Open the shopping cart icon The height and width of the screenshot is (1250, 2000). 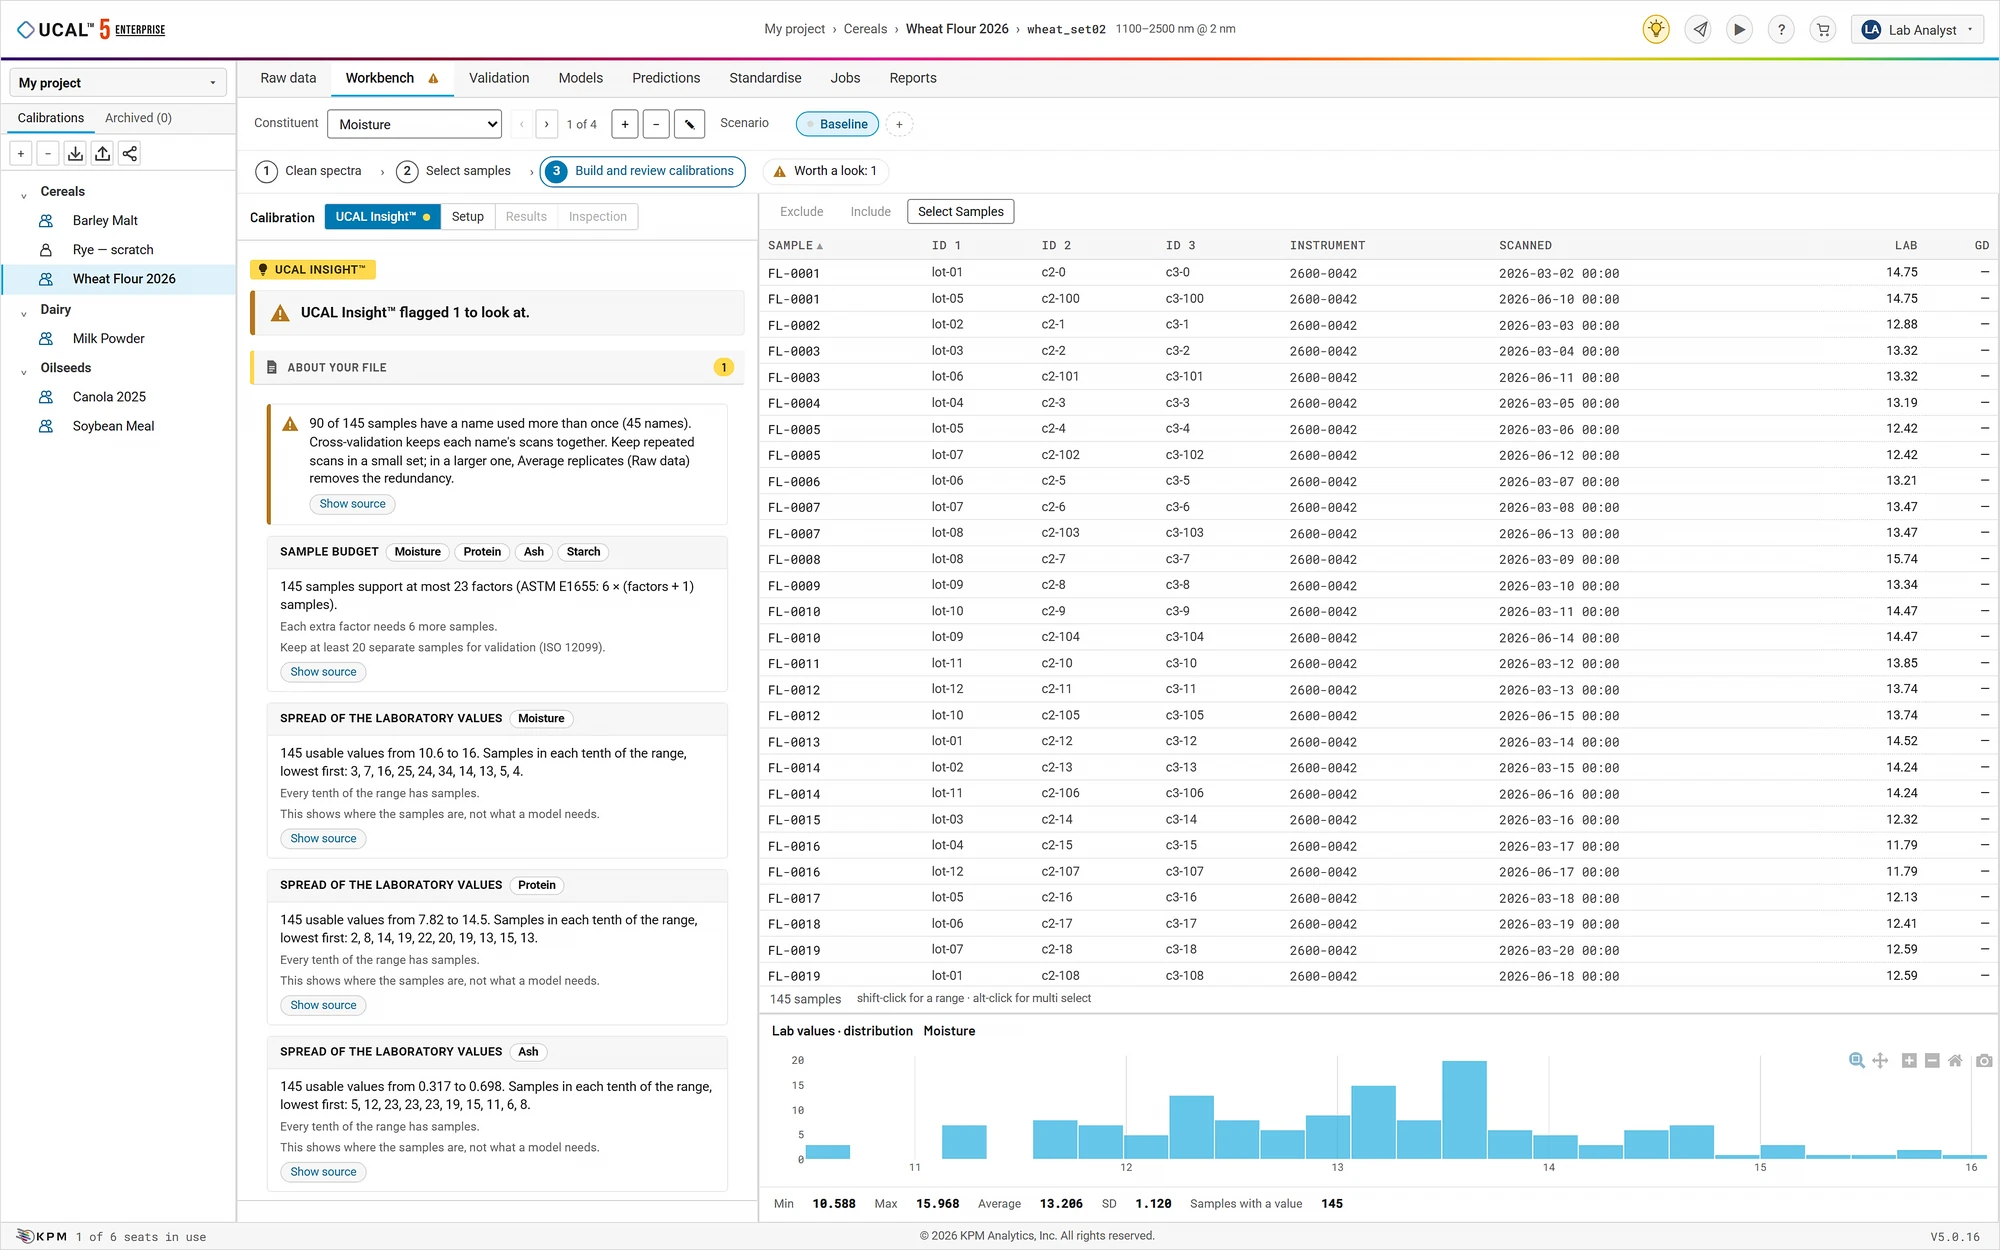[1823, 29]
